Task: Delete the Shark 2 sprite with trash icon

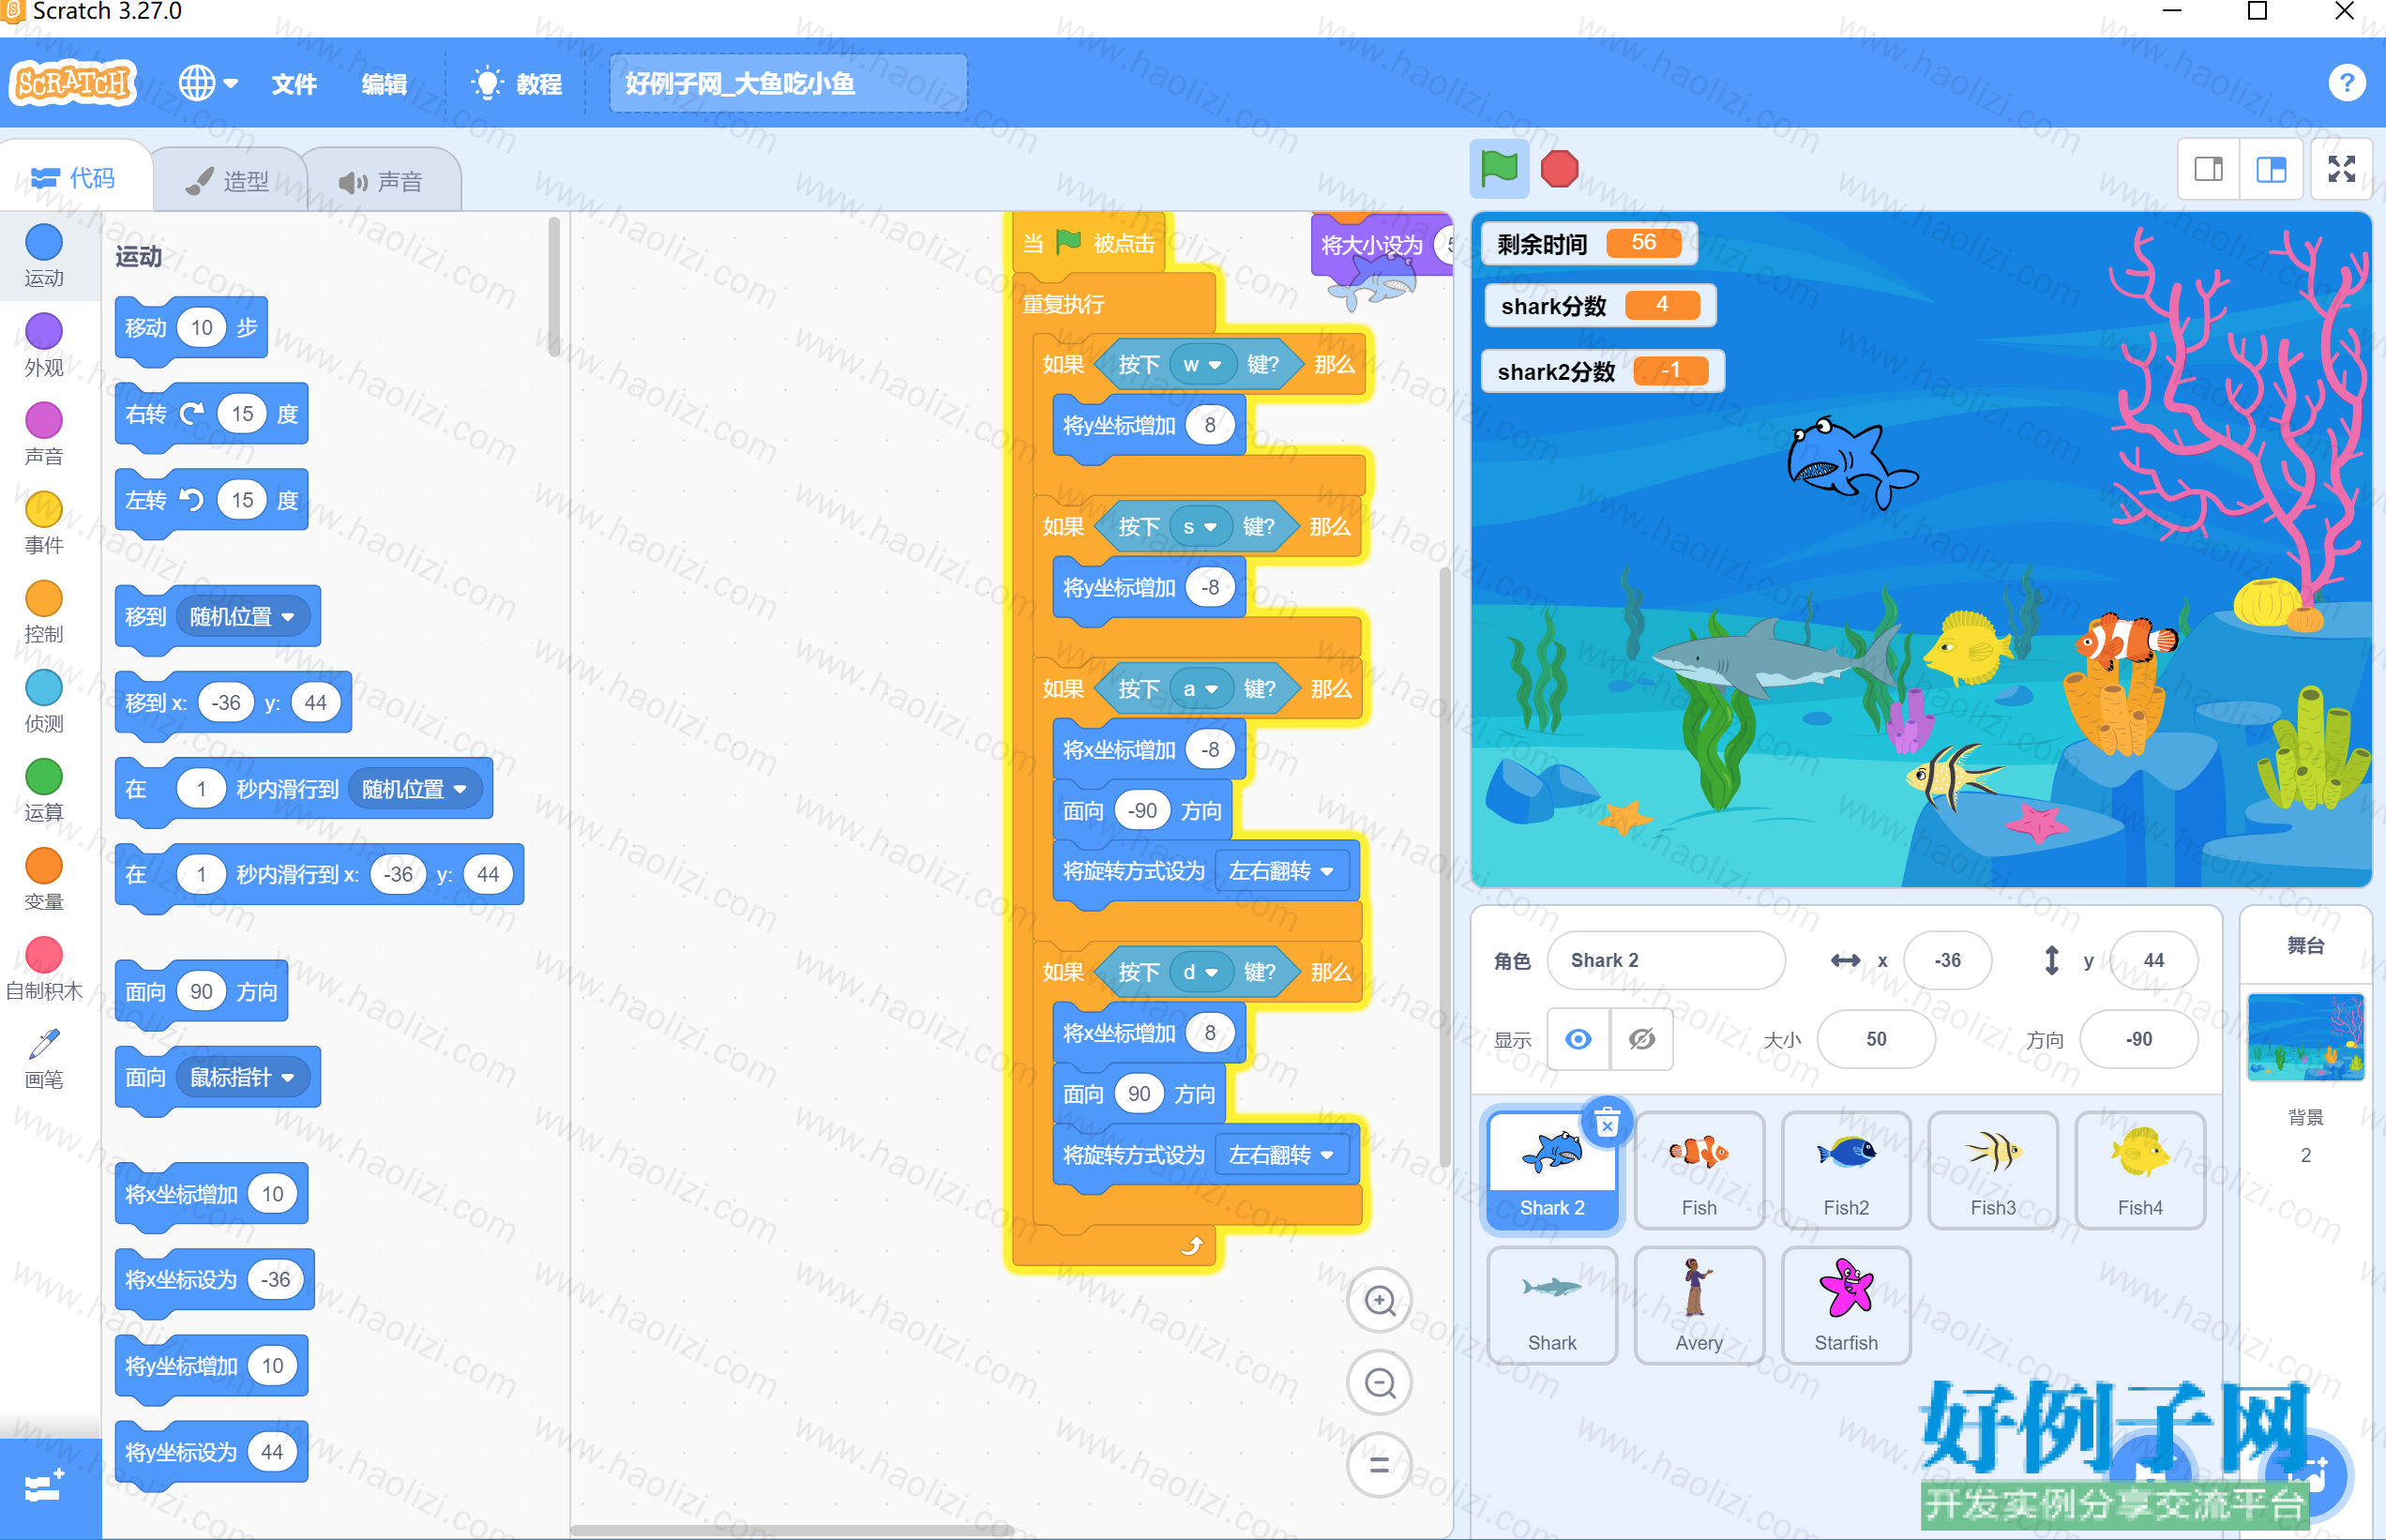Action: coord(1606,1124)
